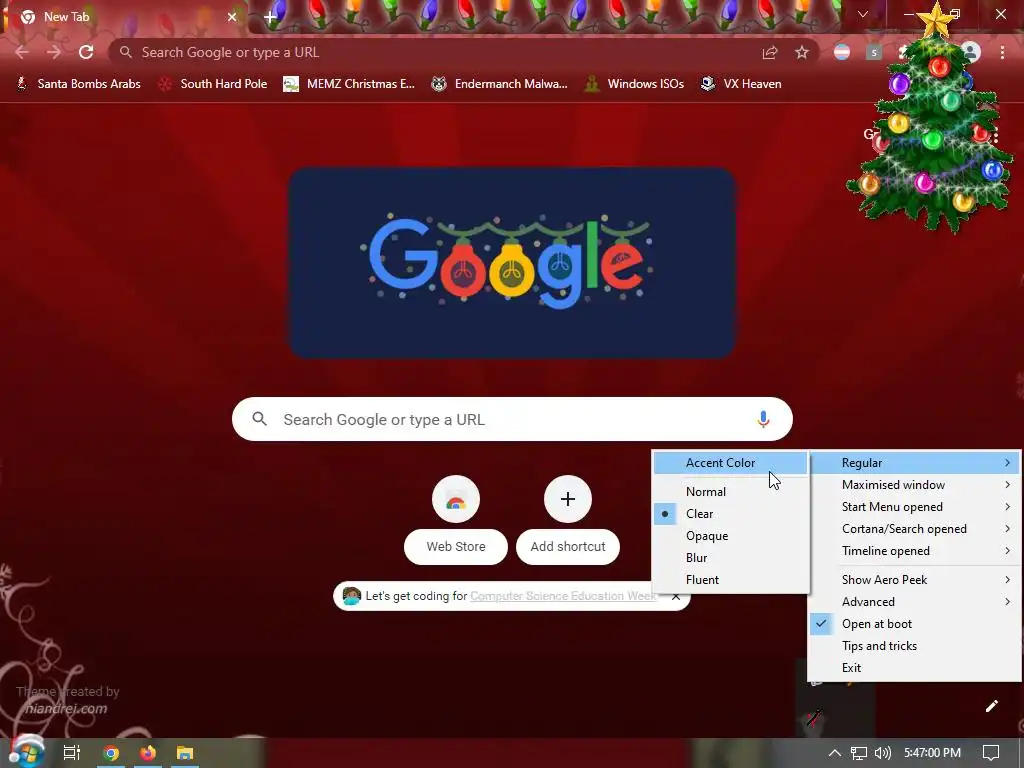Image resolution: width=1024 pixels, height=768 pixels.
Task: Open the Santa Bombs Arabs bookmark
Action: point(78,84)
